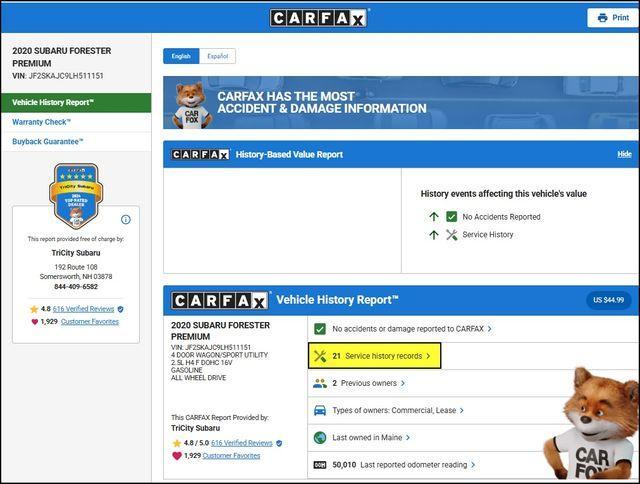Viewport: 640px width, 484px height.
Task: Click the green No Accidents Reported checkmark
Action: coord(452,217)
